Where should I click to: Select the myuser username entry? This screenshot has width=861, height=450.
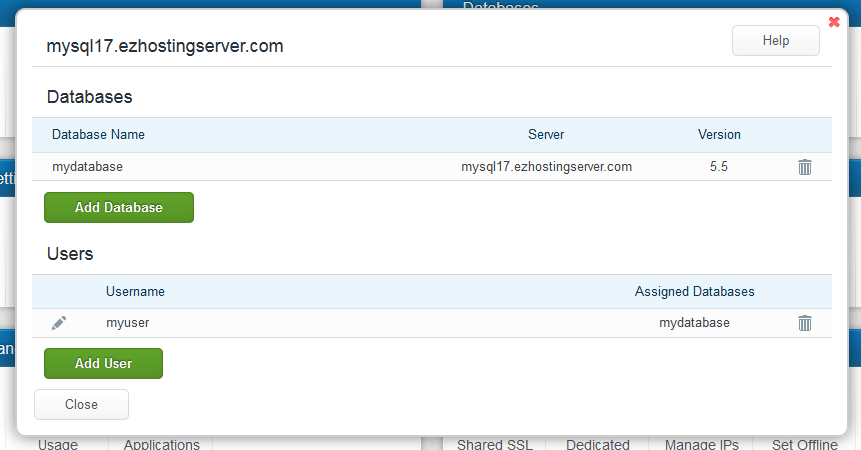click(127, 323)
